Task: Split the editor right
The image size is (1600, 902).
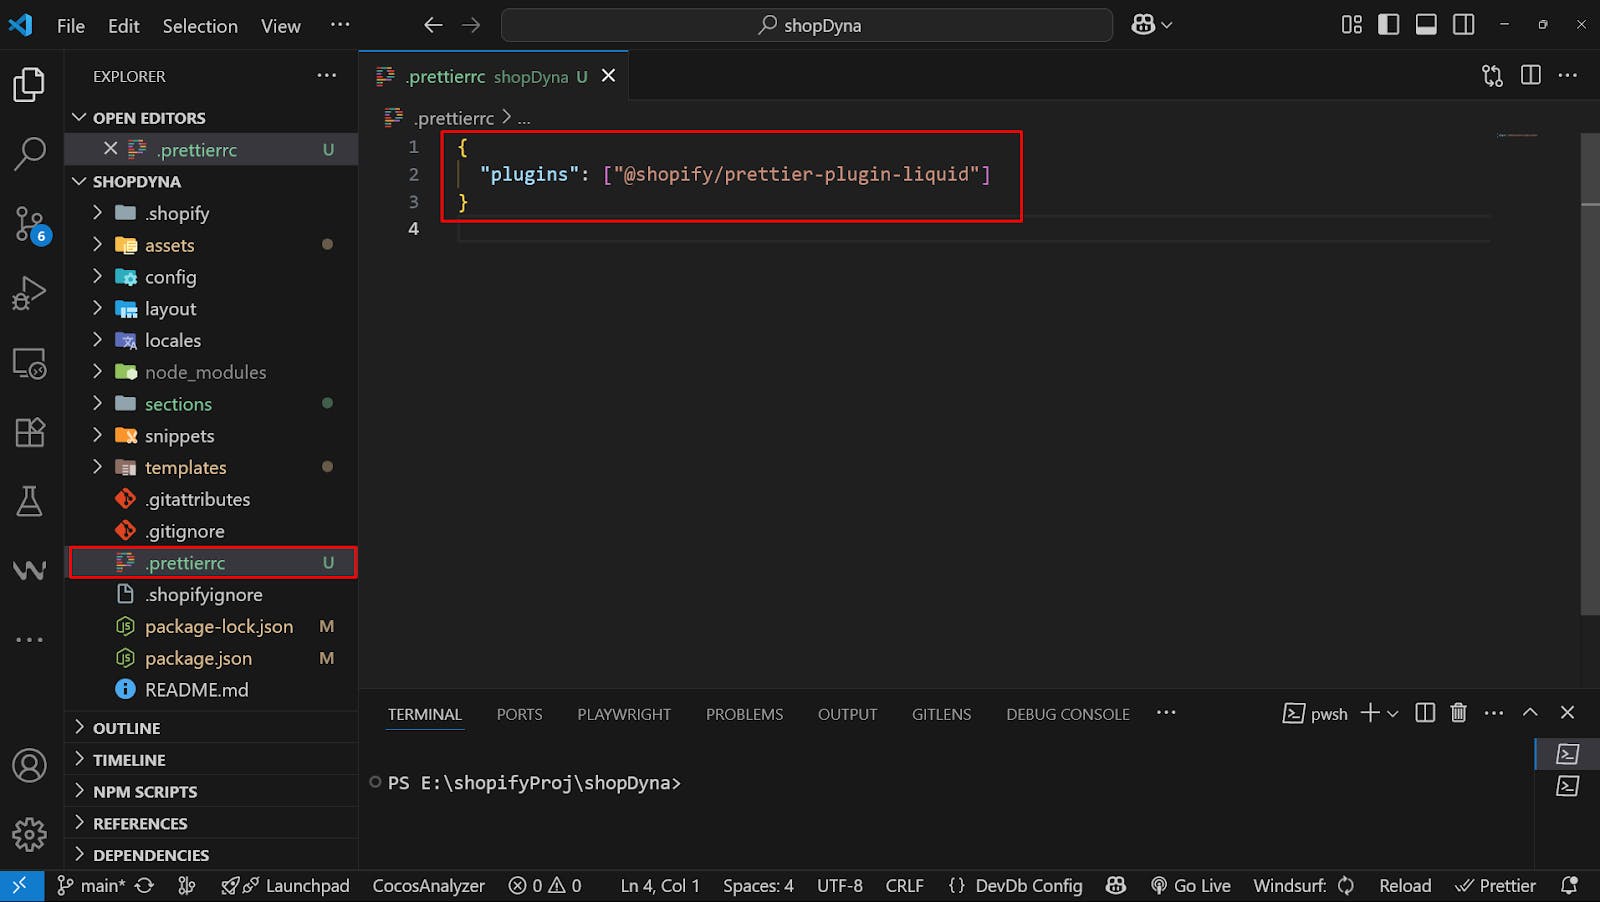Action: 1530,76
